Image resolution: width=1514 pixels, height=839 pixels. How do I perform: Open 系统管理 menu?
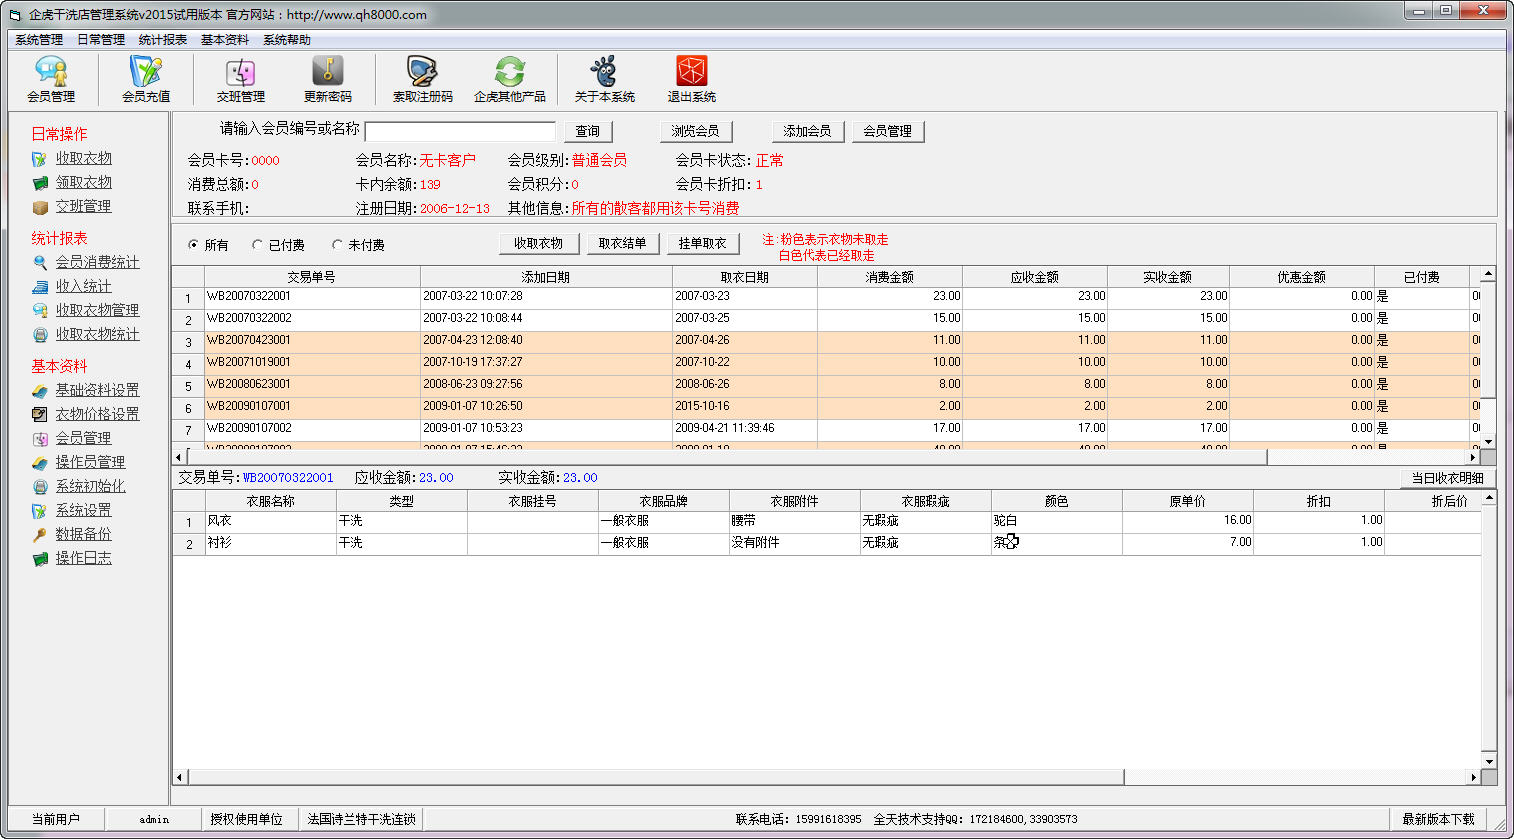coord(39,40)
